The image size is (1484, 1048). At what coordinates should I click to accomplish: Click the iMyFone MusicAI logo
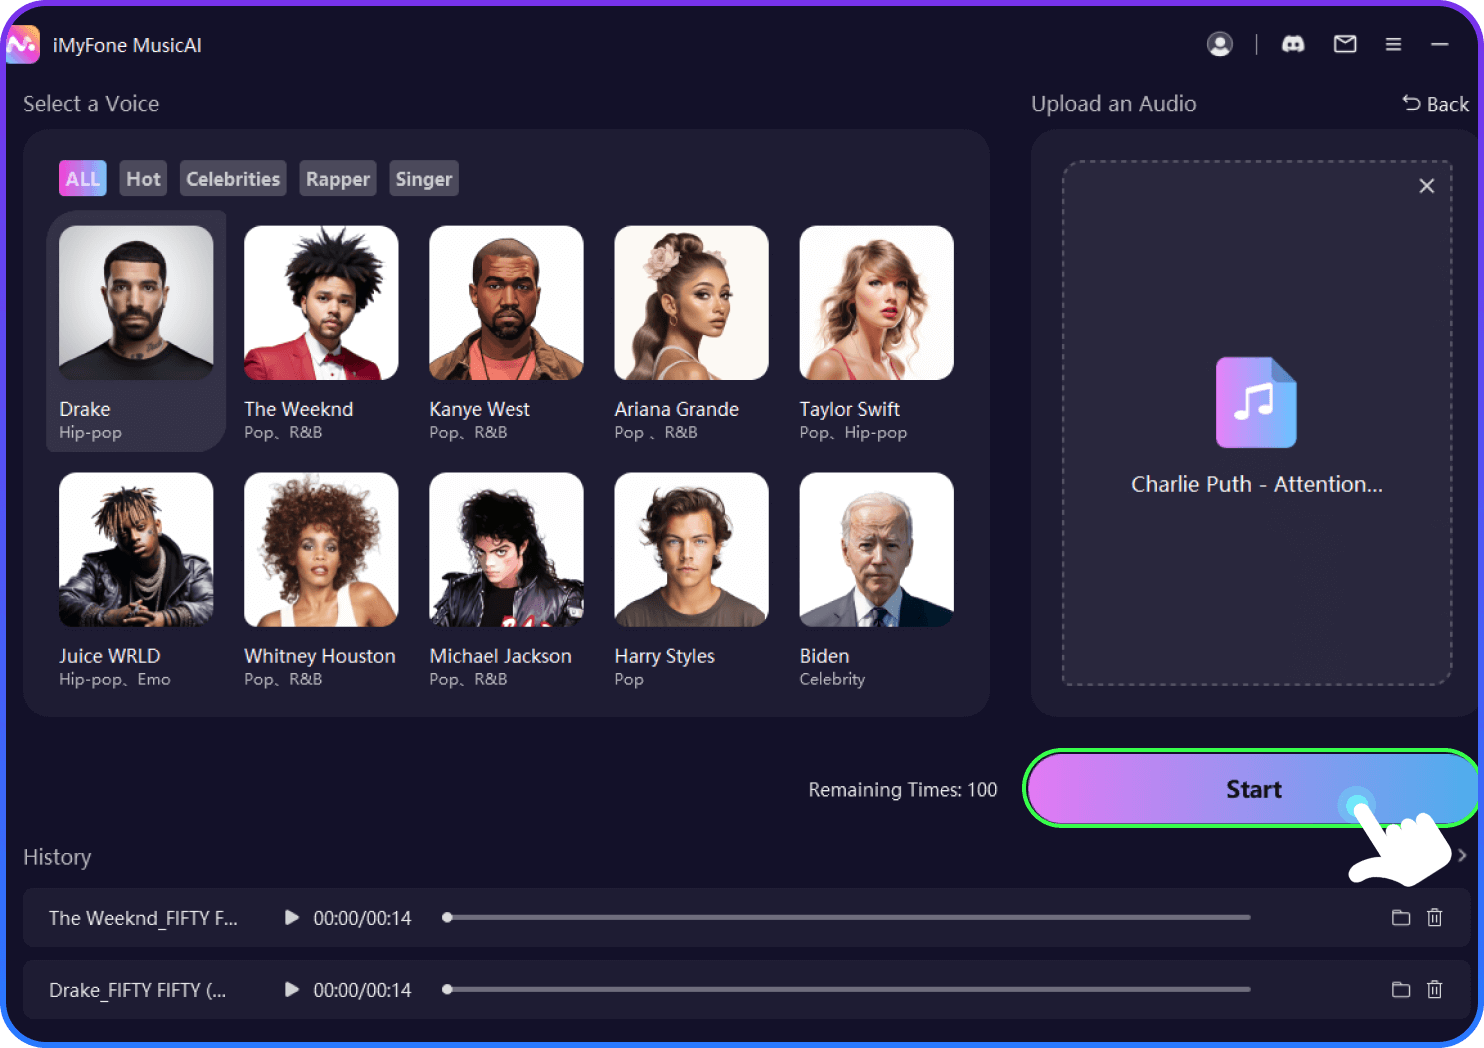tap(22, 45)
